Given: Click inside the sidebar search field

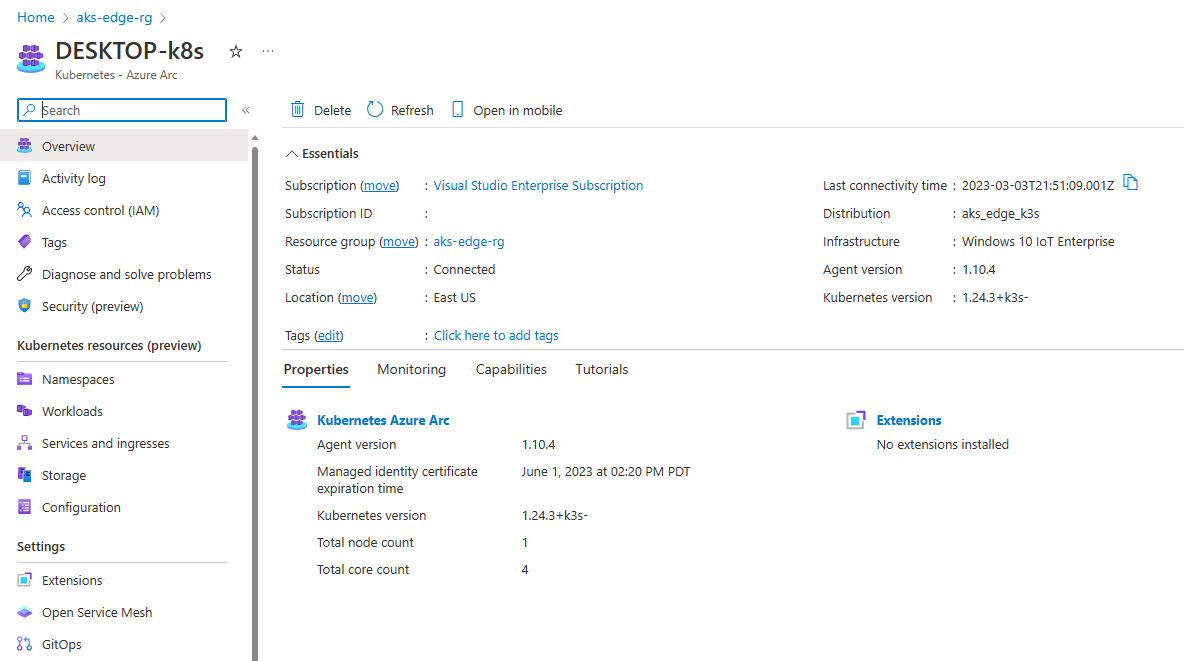Looking at the screenshot, I should click(120, 110).
